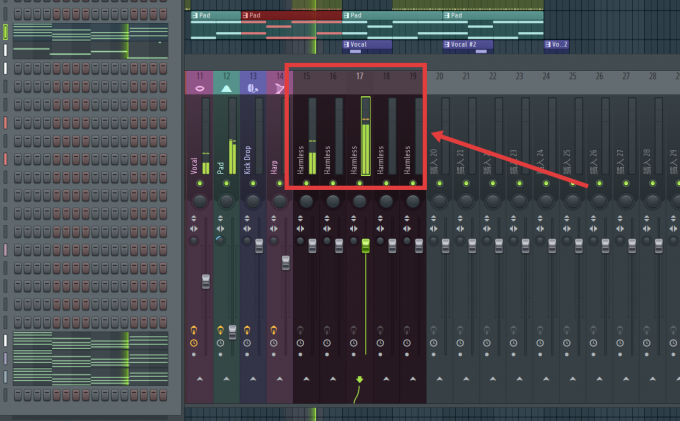The width and height of the screenshot is (680, 421).
Task: Open the clip menu of the red Pad clip
Action: 245,16
